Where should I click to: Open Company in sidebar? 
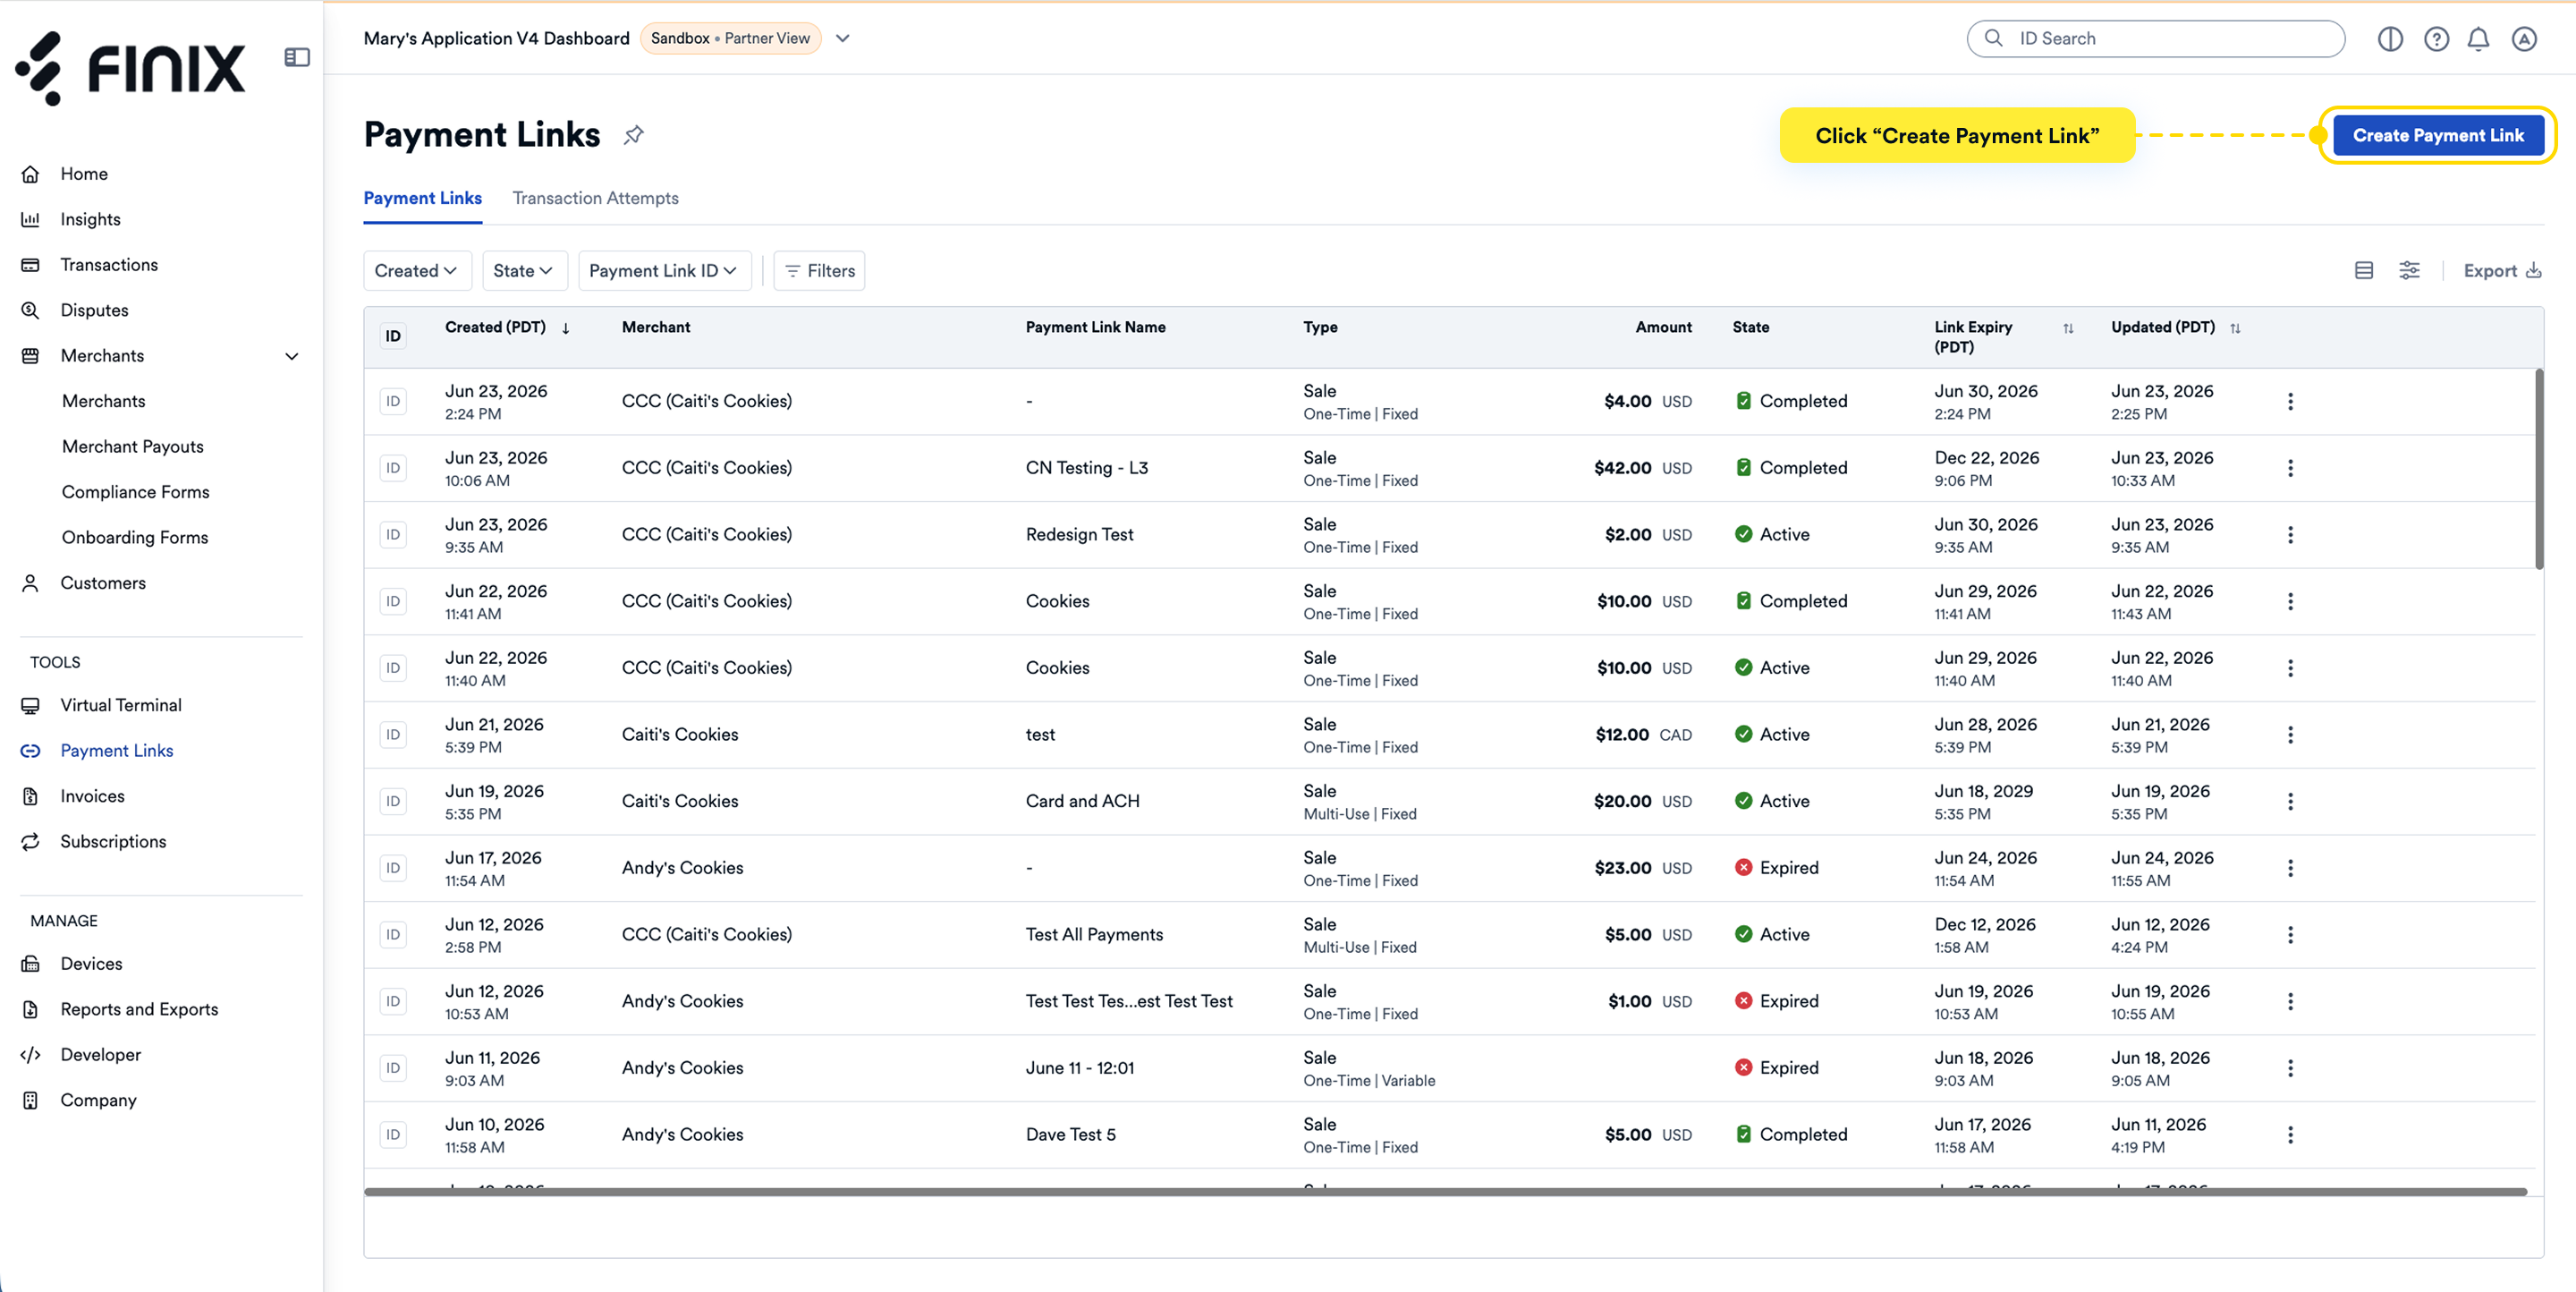pos(98,1101)
